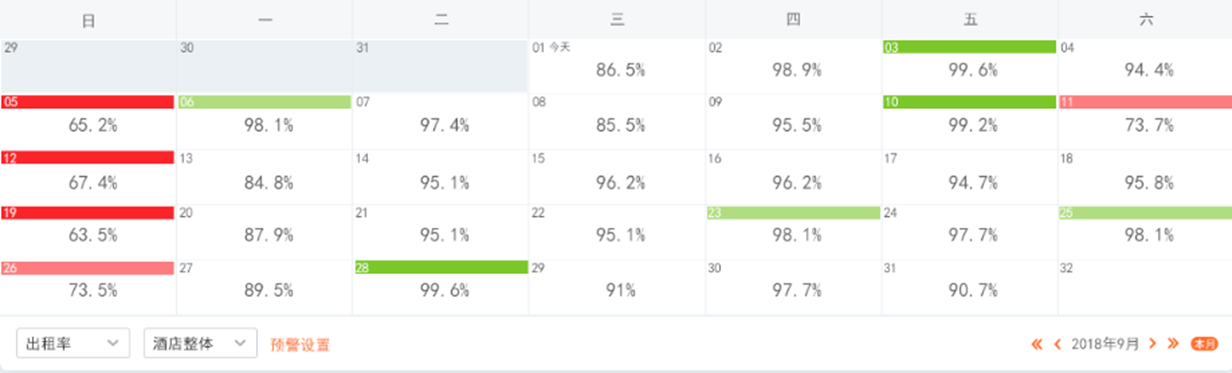This screenshot has width=1232, height=373.
Task: Select the red bar on day 05
Action: coord(88,102)
